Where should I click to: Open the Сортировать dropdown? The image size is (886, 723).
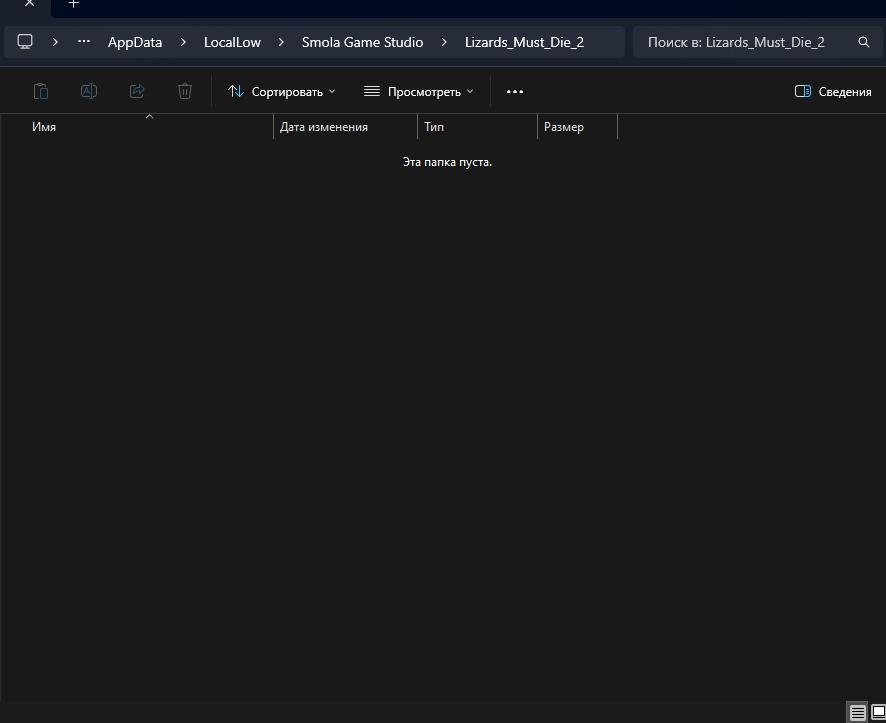click(282, 91)
